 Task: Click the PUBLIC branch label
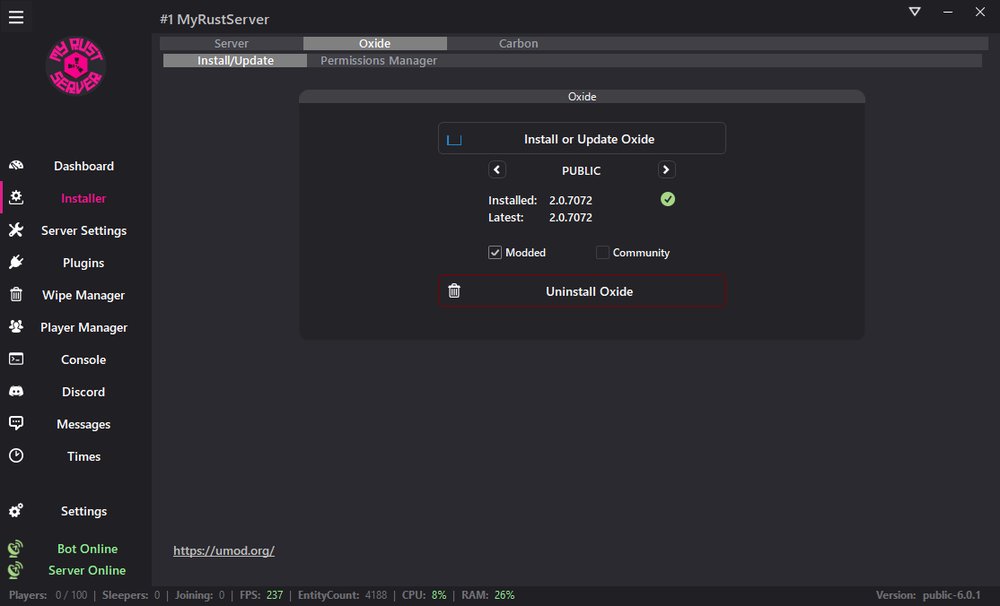(581, 171)
